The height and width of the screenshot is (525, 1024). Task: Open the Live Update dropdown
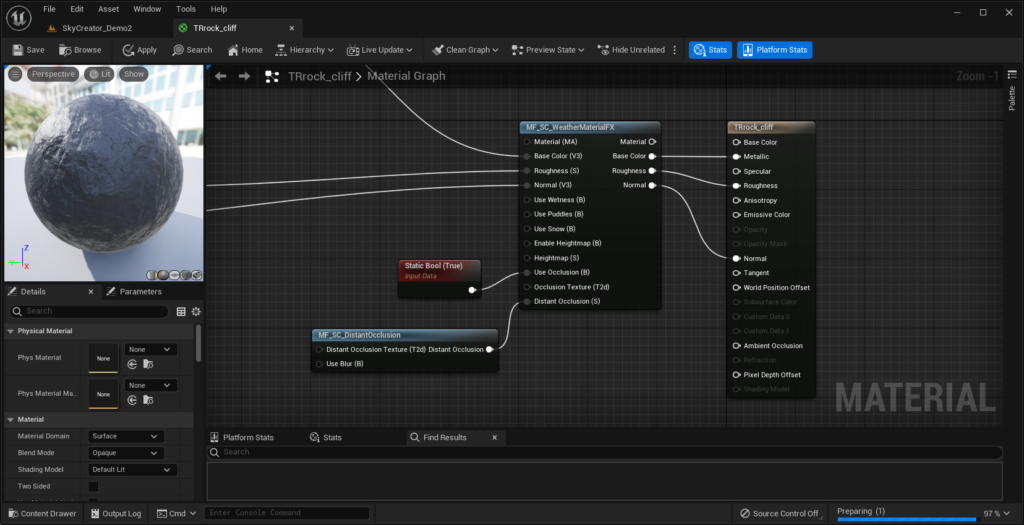[379, 50]
